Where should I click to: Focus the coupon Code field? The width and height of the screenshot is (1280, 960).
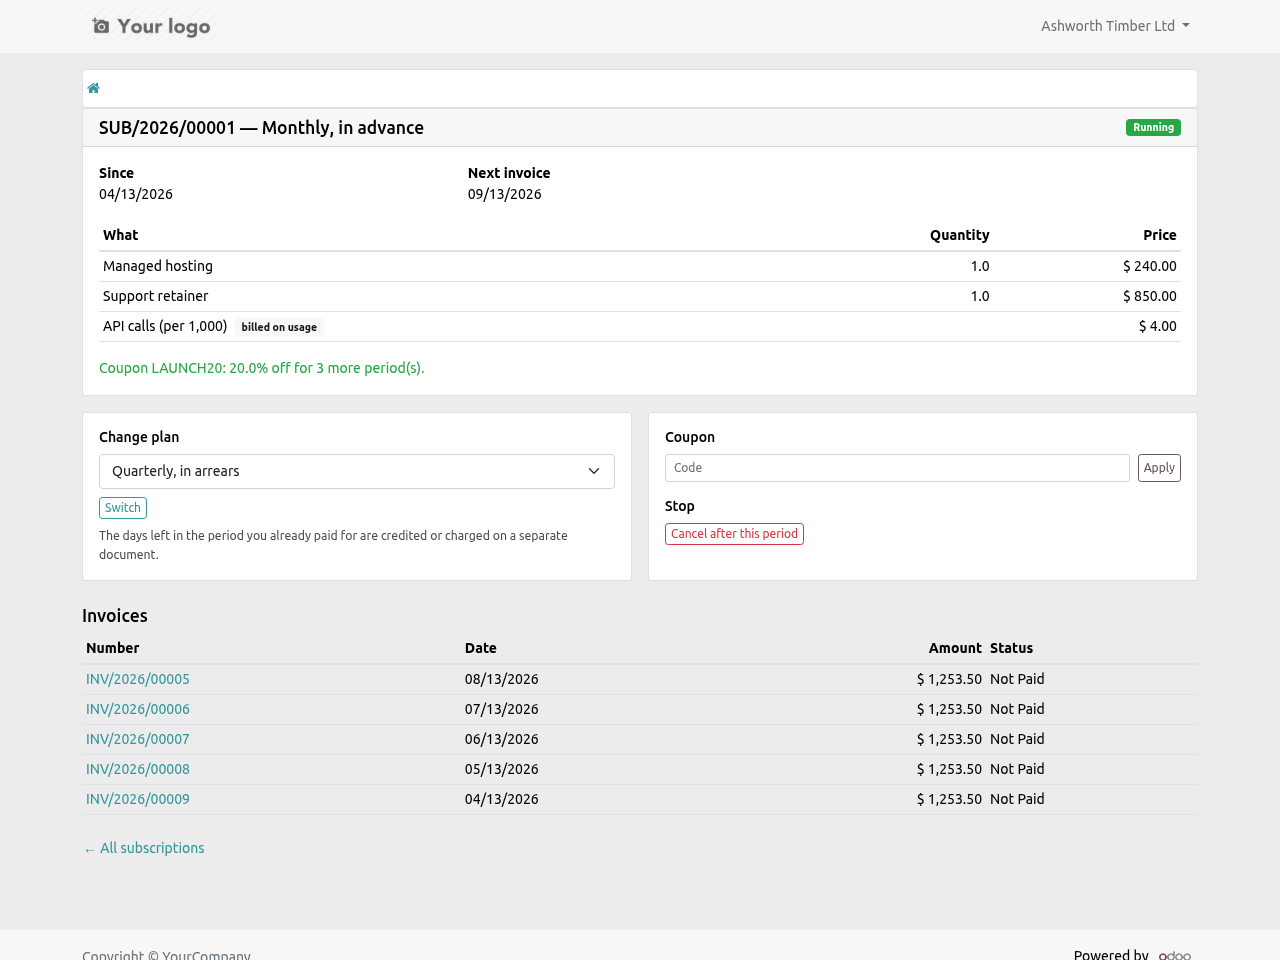click(897, 468)
